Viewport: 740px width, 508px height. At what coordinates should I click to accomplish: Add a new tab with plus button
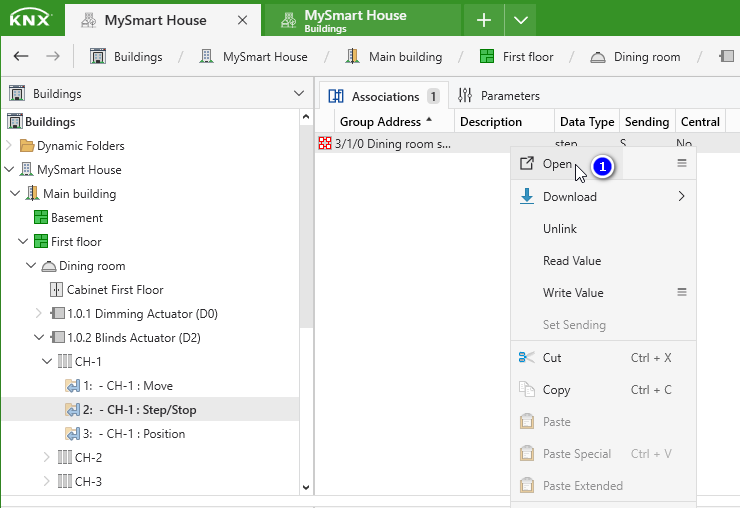(x=484, y=20)
